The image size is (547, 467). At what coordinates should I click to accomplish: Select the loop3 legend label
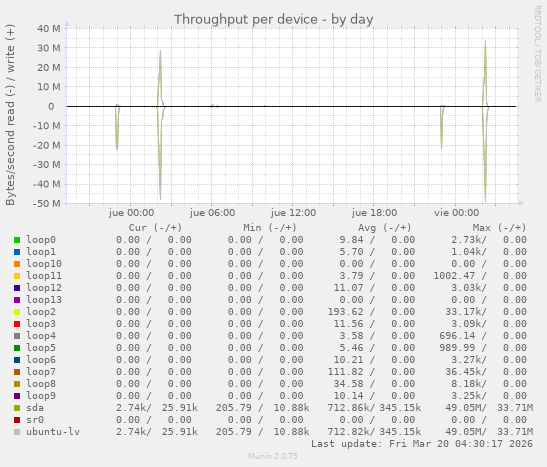point(41,324)
